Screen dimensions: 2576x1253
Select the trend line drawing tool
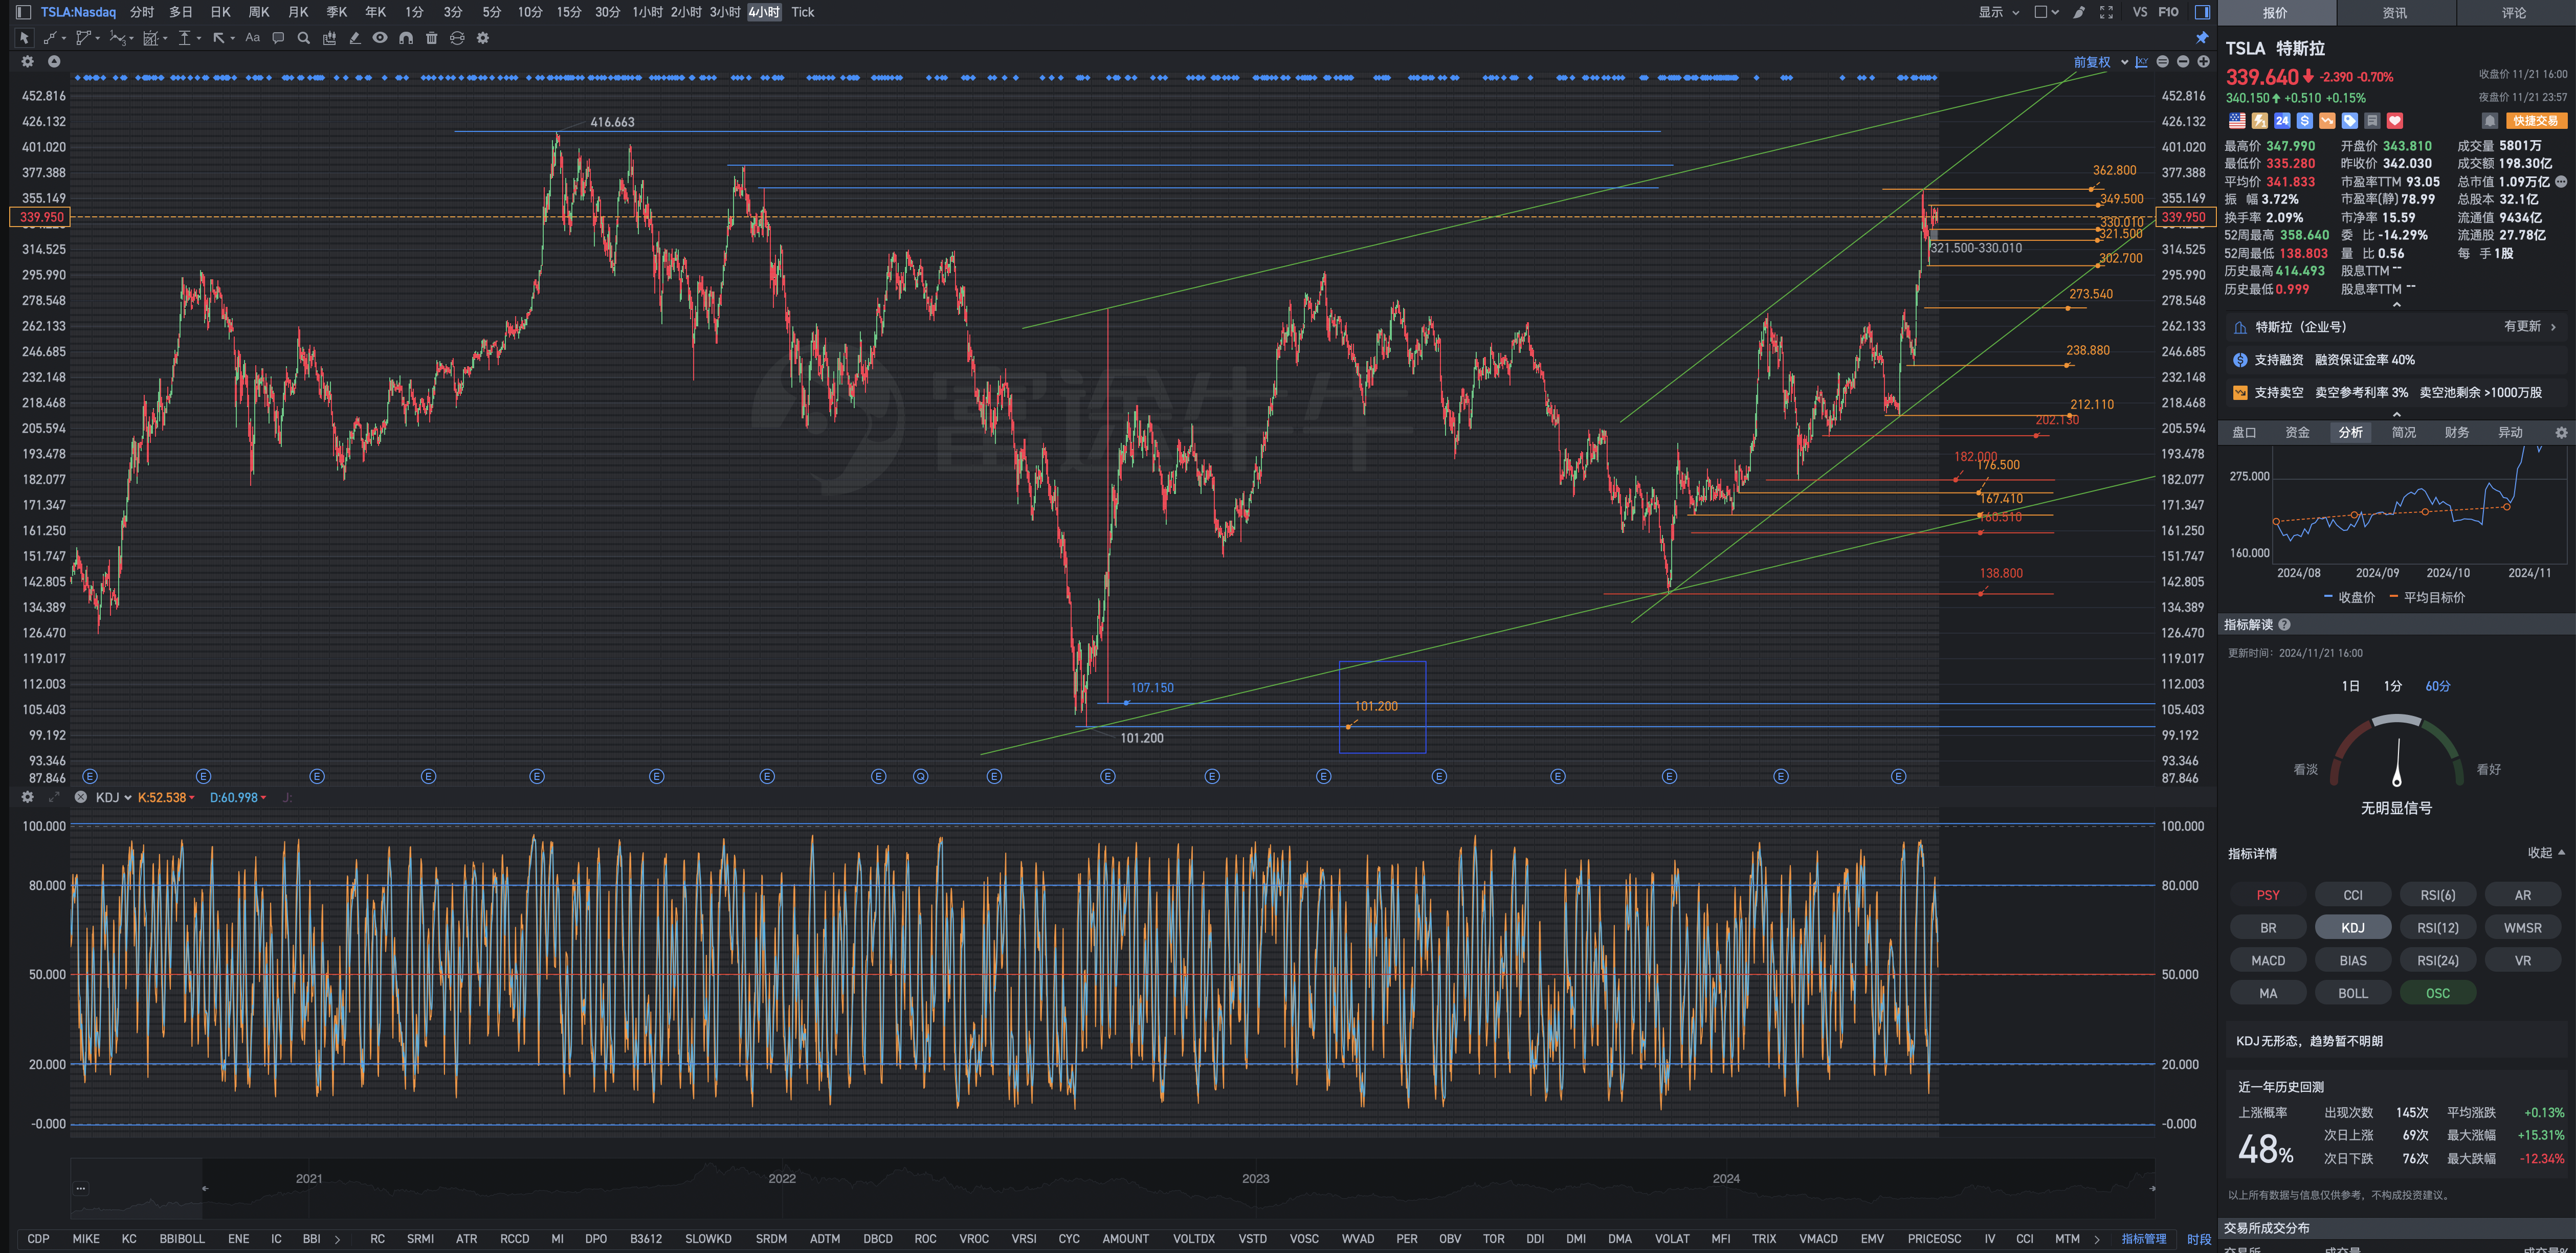point(51,38)
